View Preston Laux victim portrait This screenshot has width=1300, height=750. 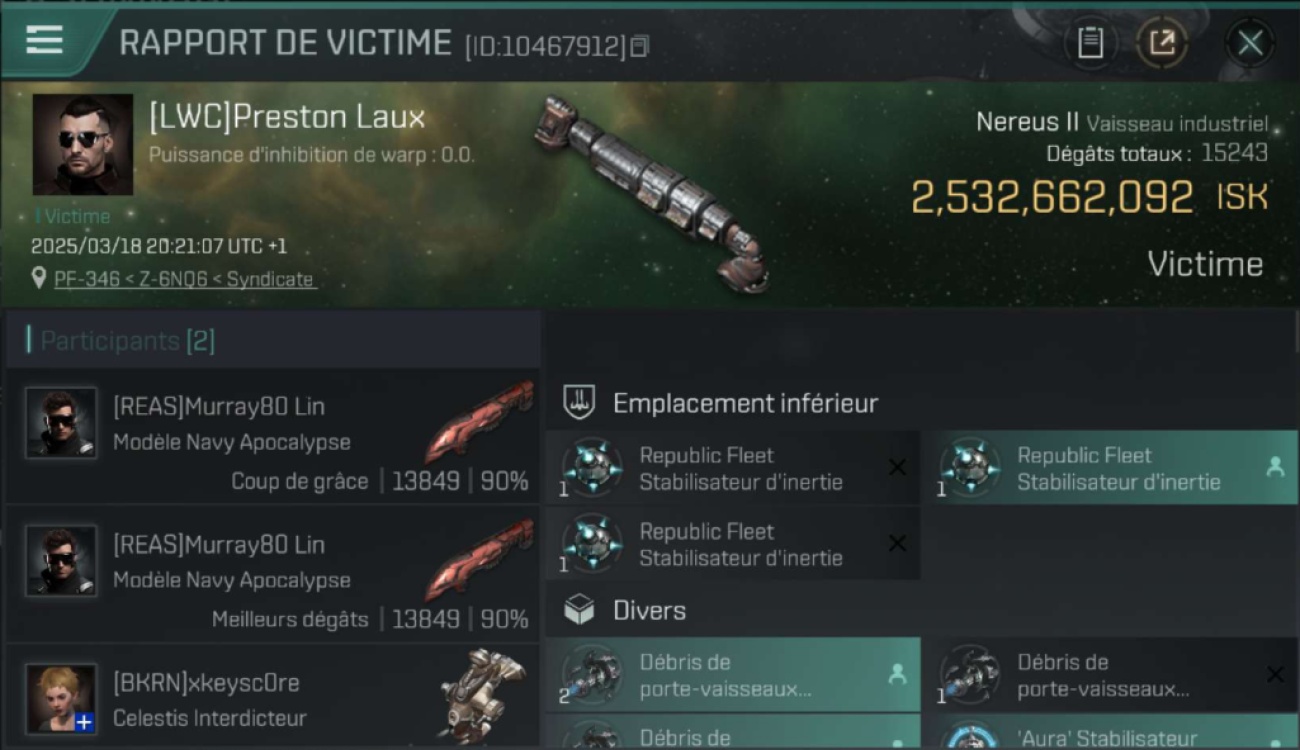(x=82, y=144)
